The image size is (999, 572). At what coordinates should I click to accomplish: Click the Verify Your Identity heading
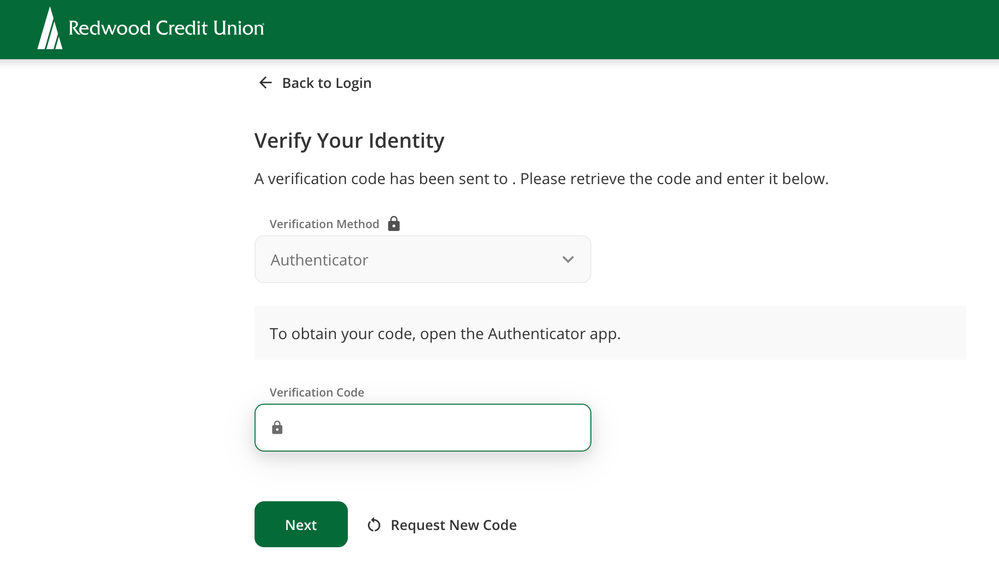click(349, 141)
